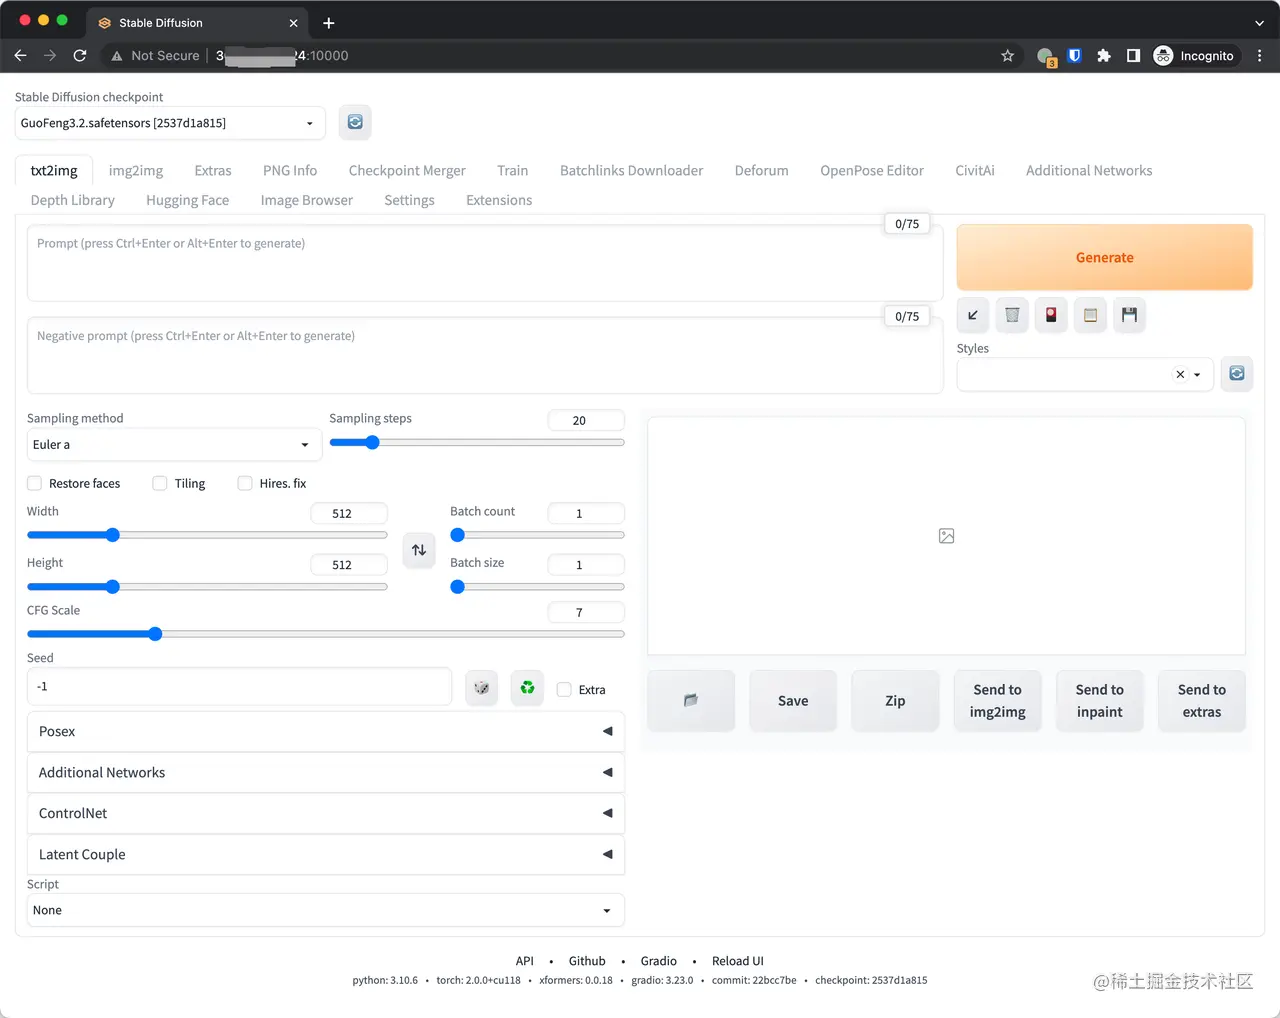Viewport: 1280px width, 1018px height.
Task: Open the Sampling method dropdown
Action: coord(174,445)
